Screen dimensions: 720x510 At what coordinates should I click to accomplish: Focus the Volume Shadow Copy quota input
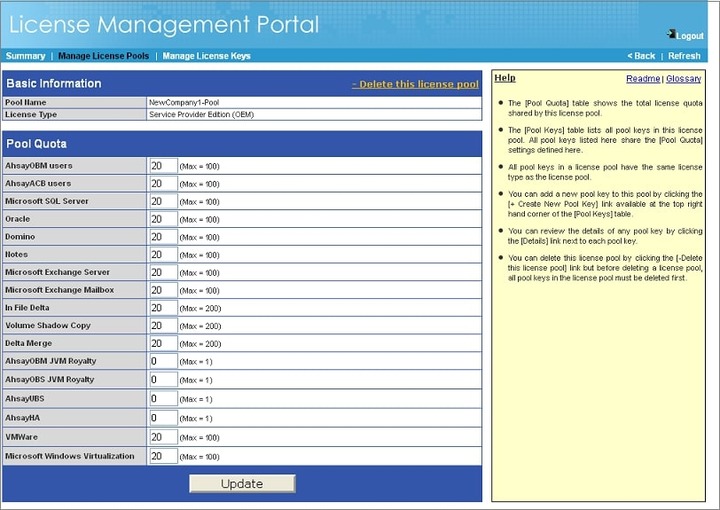163,326
